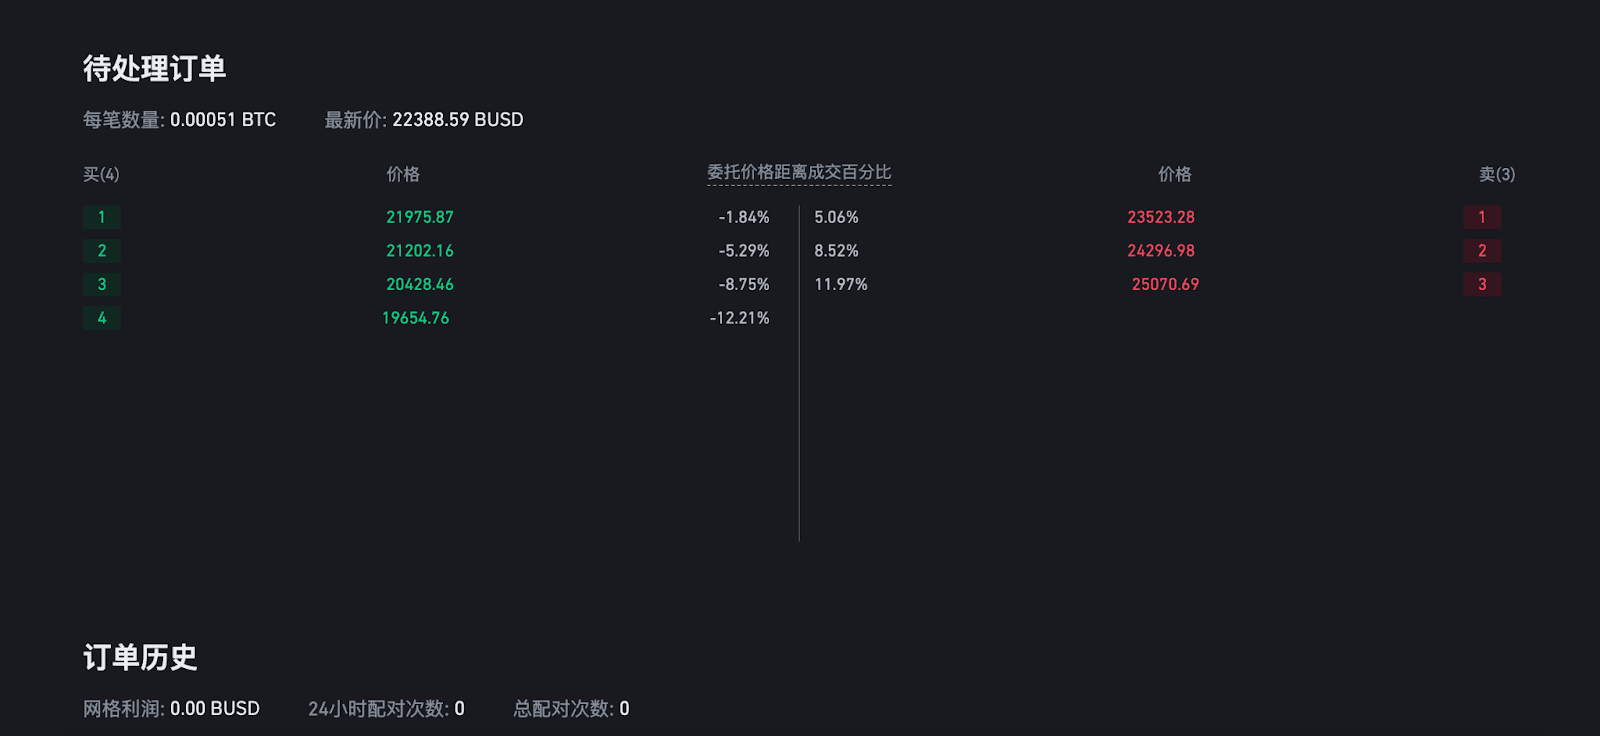The width and height of the screenshot is (1600, 736).
Task: Click sell order badge number 1
Action: pyautogui.click(x=1482, y=217)
